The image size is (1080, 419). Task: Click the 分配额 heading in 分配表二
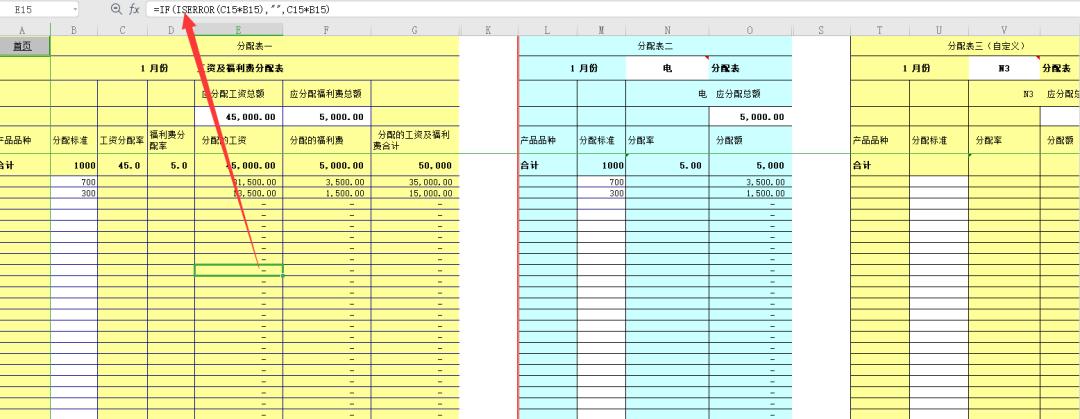pyautogui.click(x=729, y=141)
